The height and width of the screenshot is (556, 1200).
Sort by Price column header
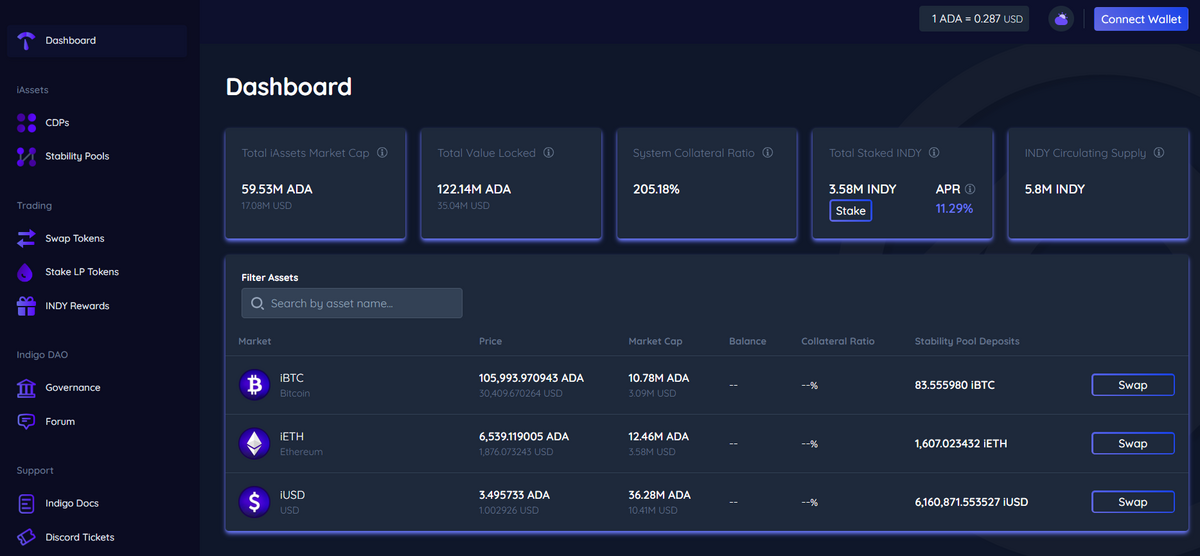pos(490,341)
